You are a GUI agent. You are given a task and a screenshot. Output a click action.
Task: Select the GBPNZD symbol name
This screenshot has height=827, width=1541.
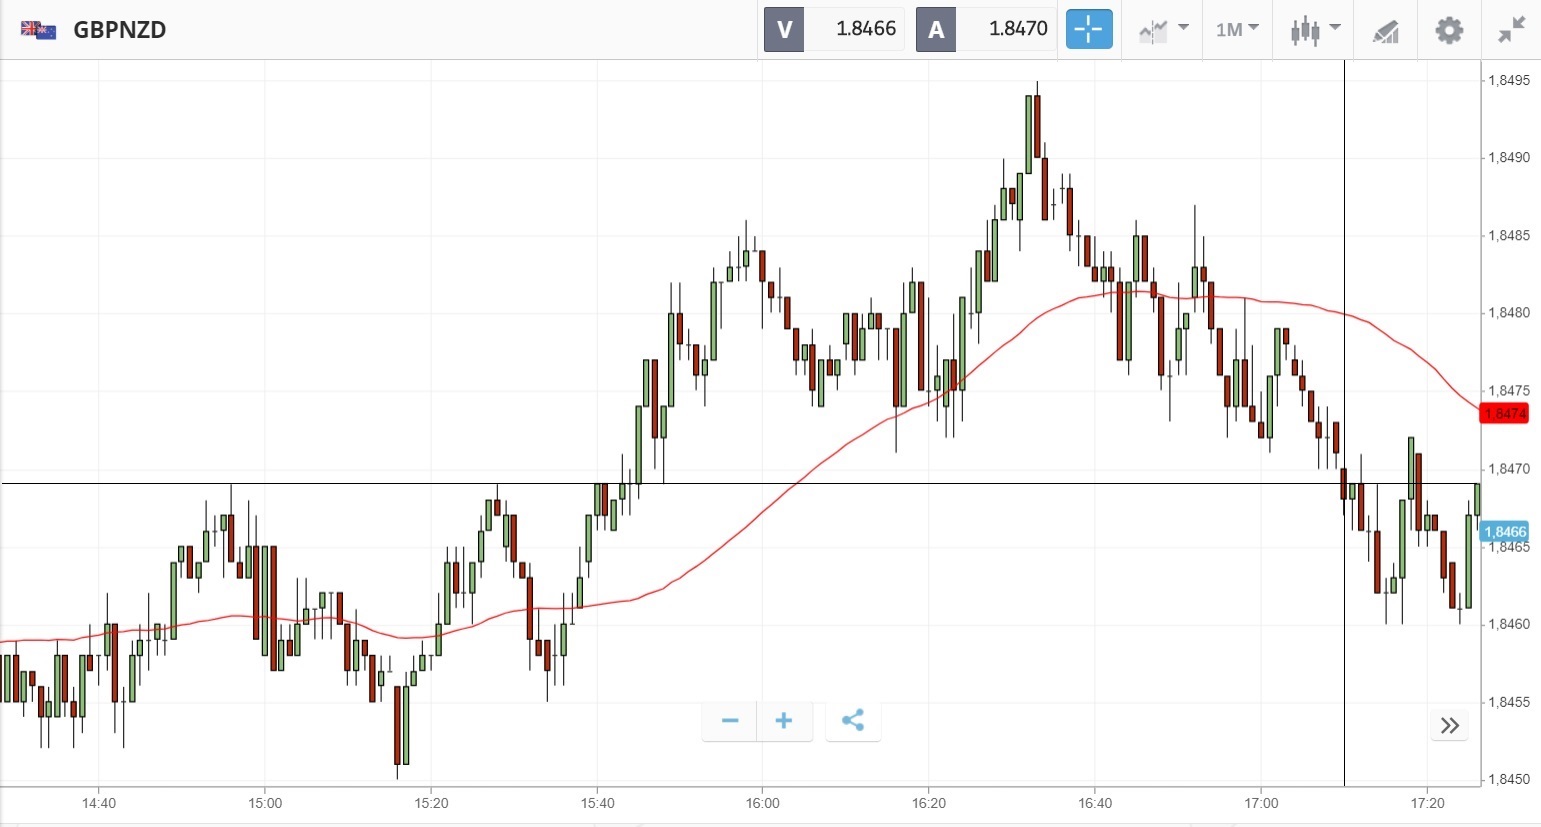pyautogui.click(x=120, y=30)
